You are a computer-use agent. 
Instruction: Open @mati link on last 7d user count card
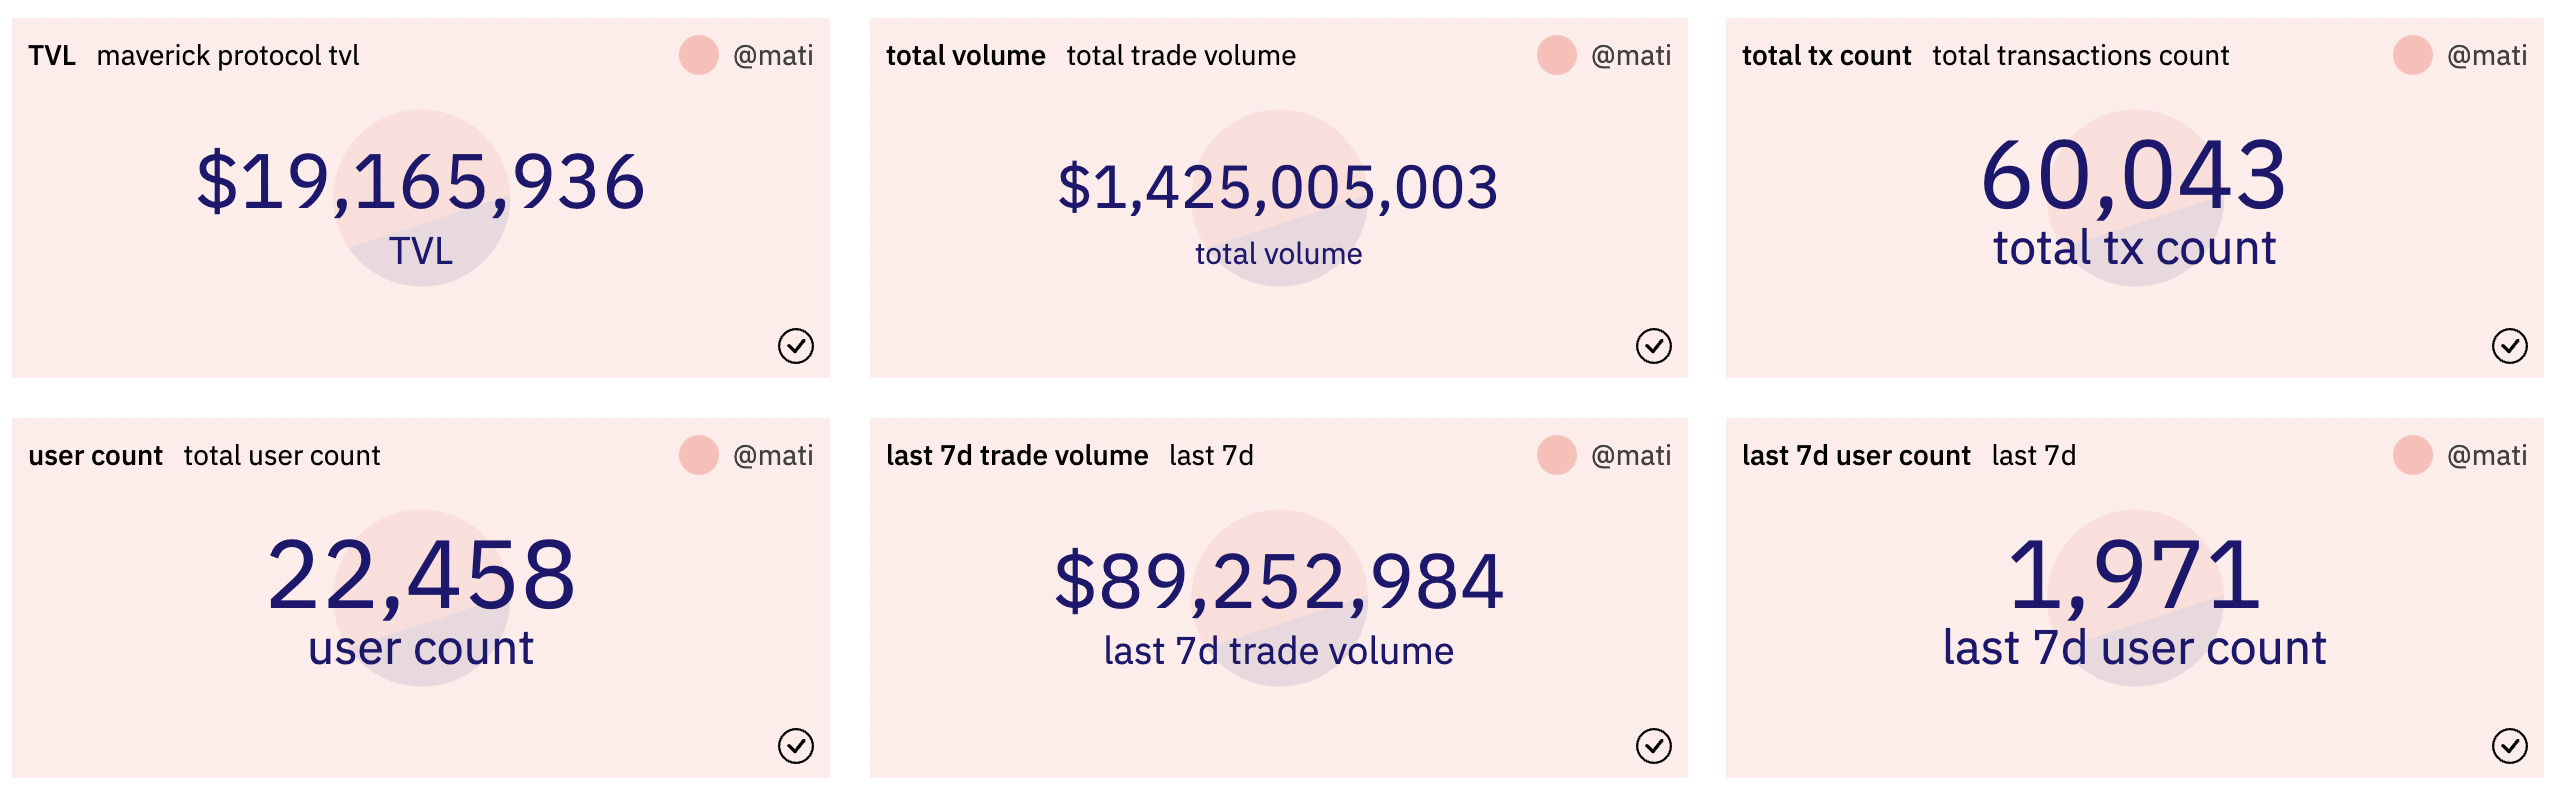tap(2487, 456)
